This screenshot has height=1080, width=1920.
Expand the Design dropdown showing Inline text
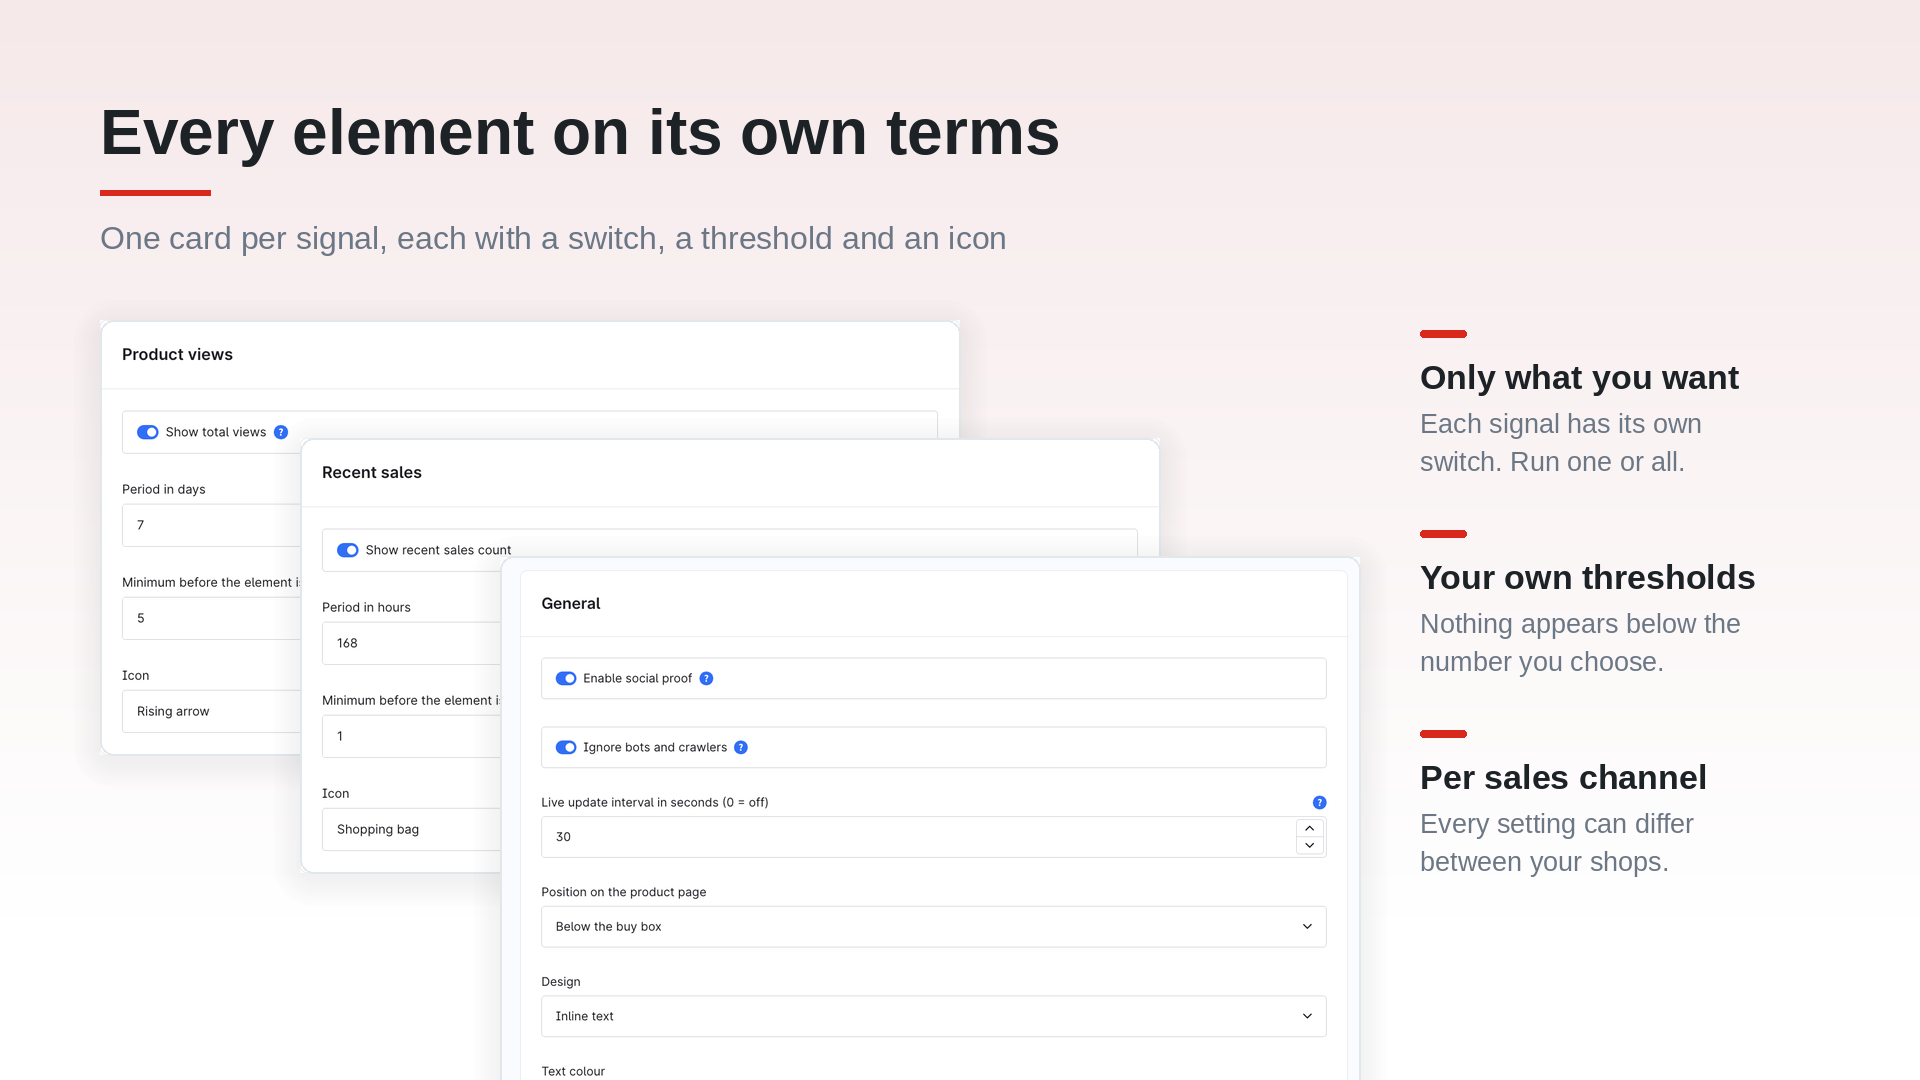pos(933,1016)
